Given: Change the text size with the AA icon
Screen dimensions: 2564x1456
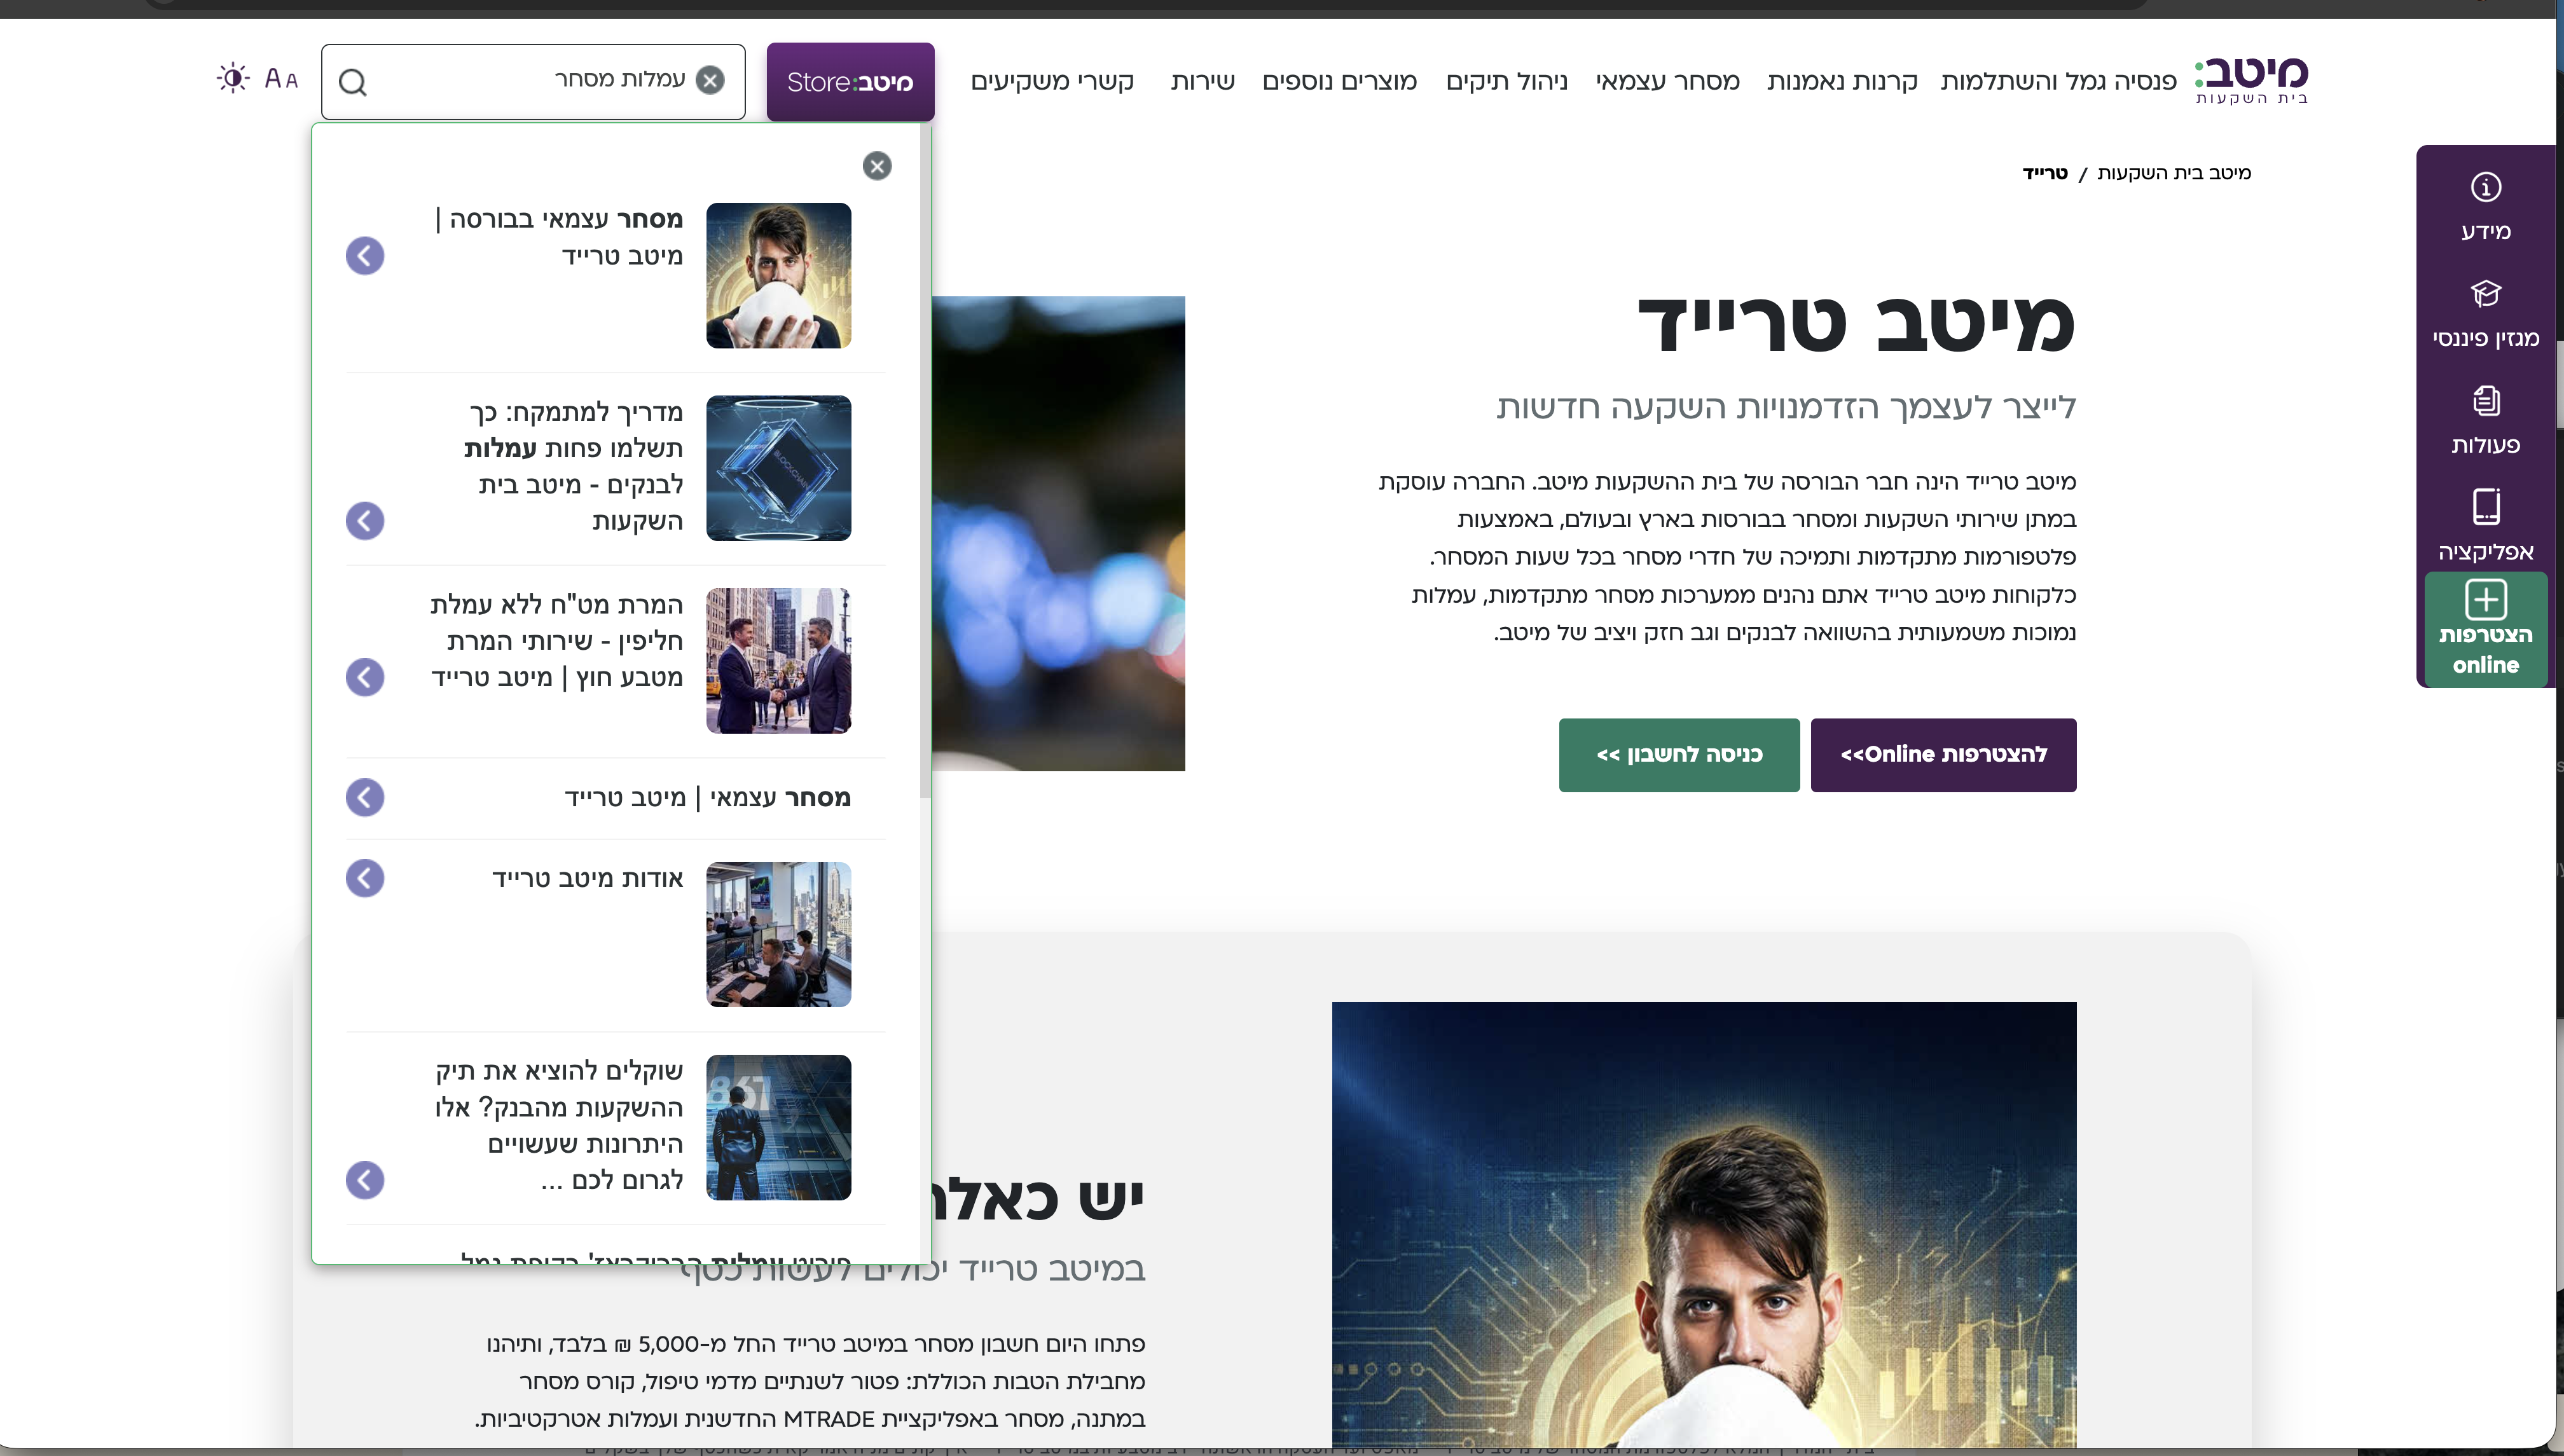Looking at the screenshot, I should (x=281, y=78).
